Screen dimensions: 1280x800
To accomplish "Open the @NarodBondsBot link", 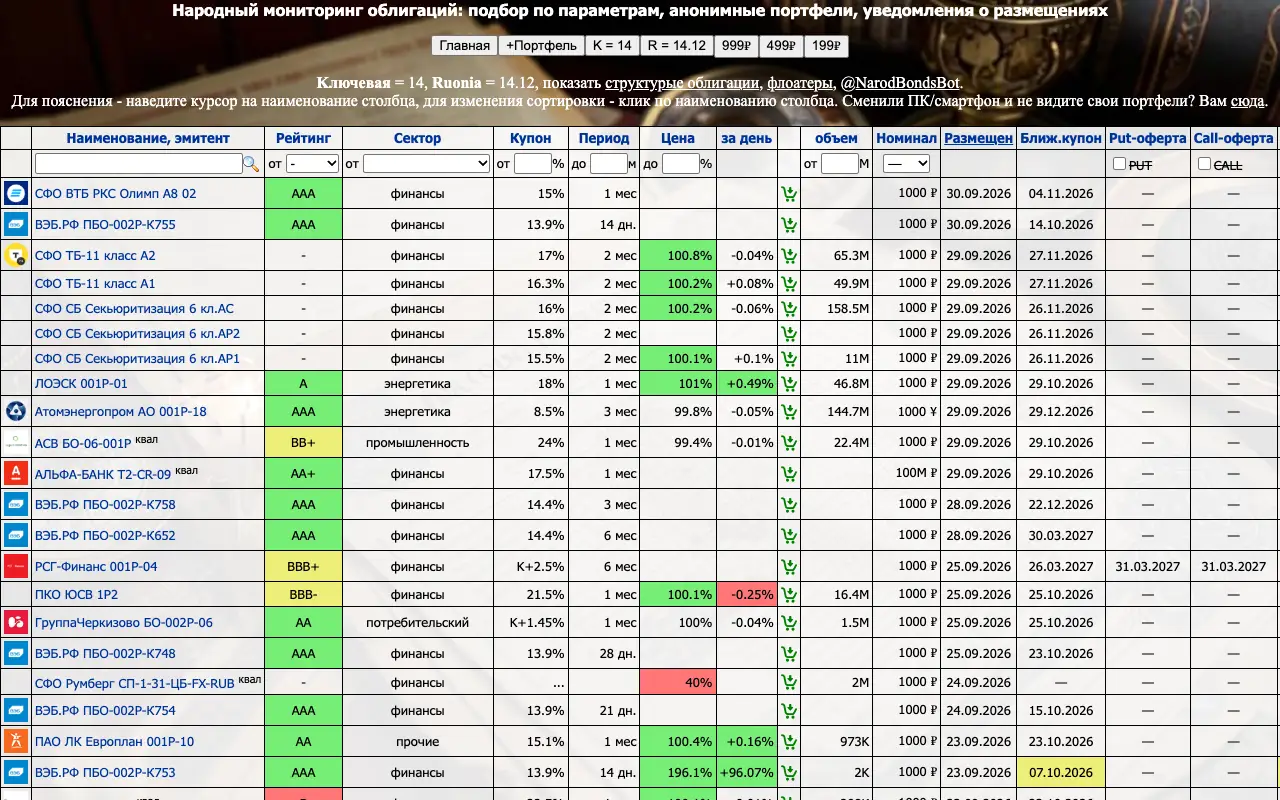I will click(900, 83).
